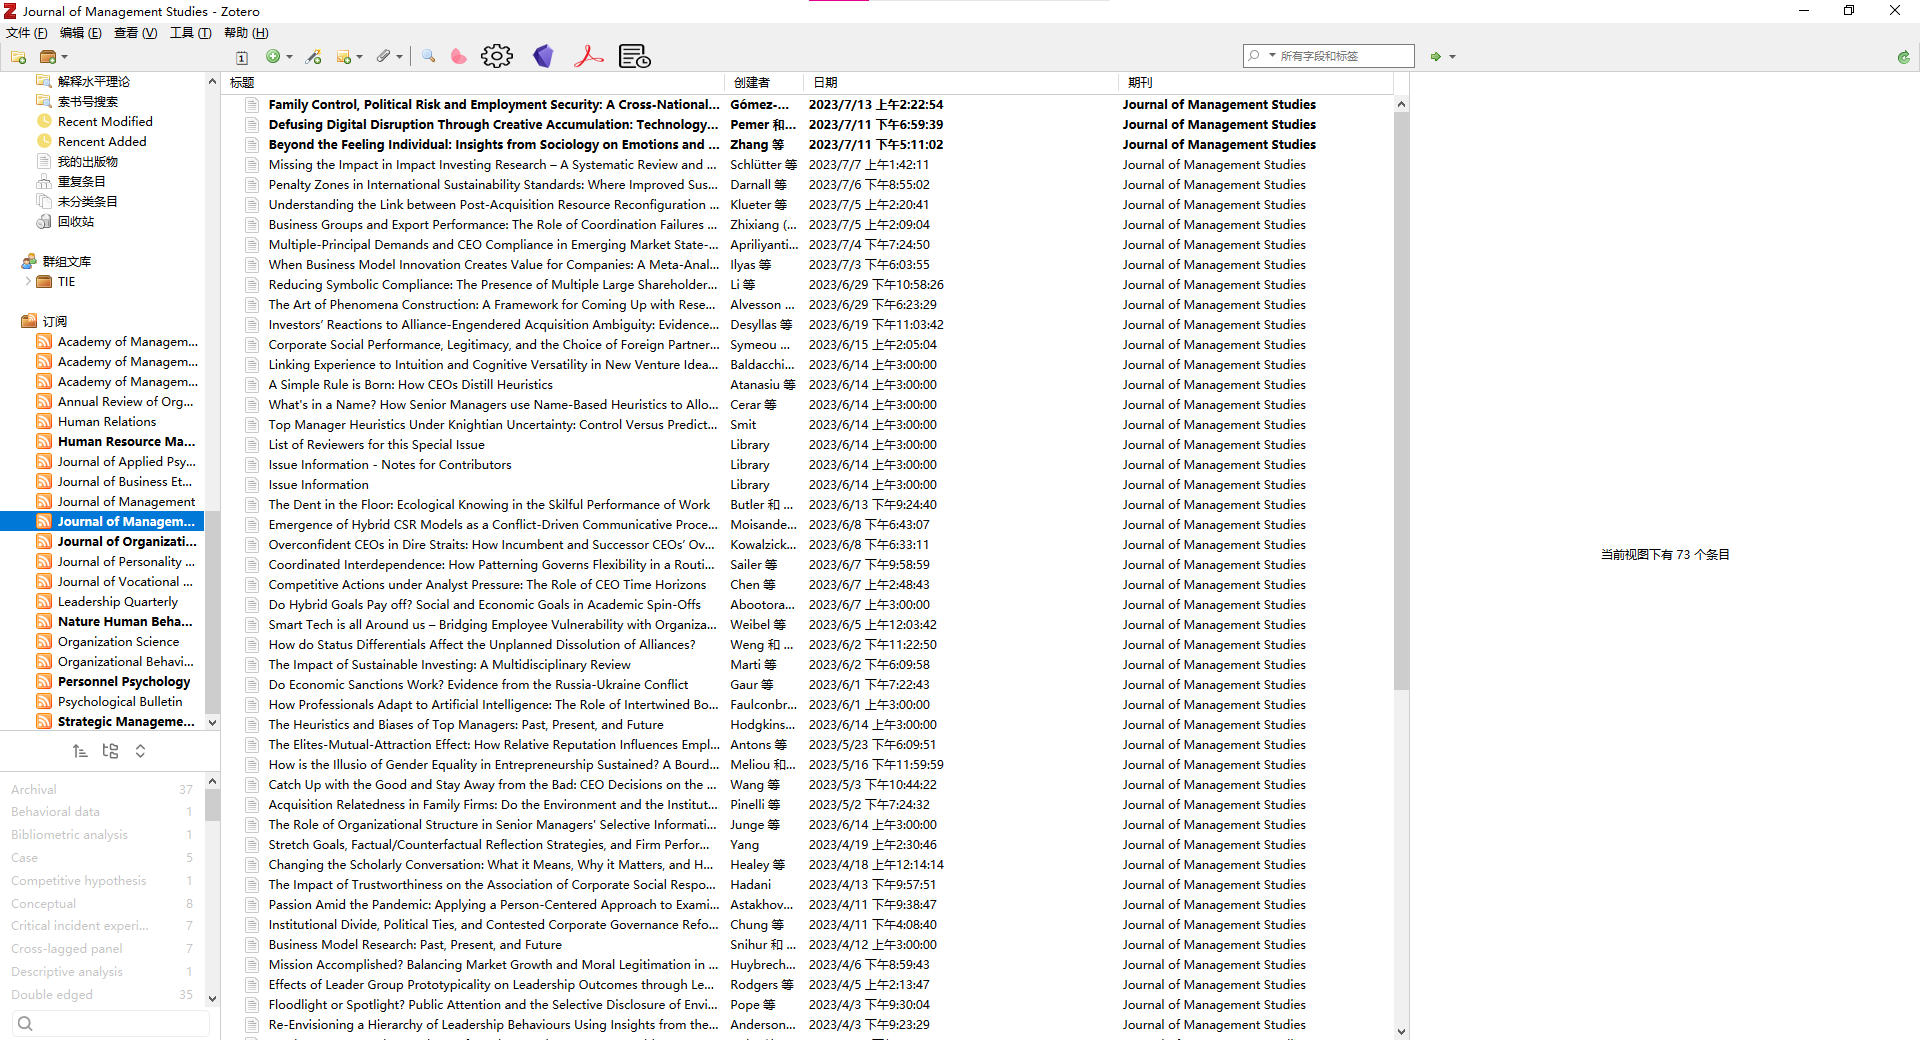The width and height of the screenshot is (1920, 1040).
Task: Open the Locate arrow dropdown
Action: click(1452, 57)
